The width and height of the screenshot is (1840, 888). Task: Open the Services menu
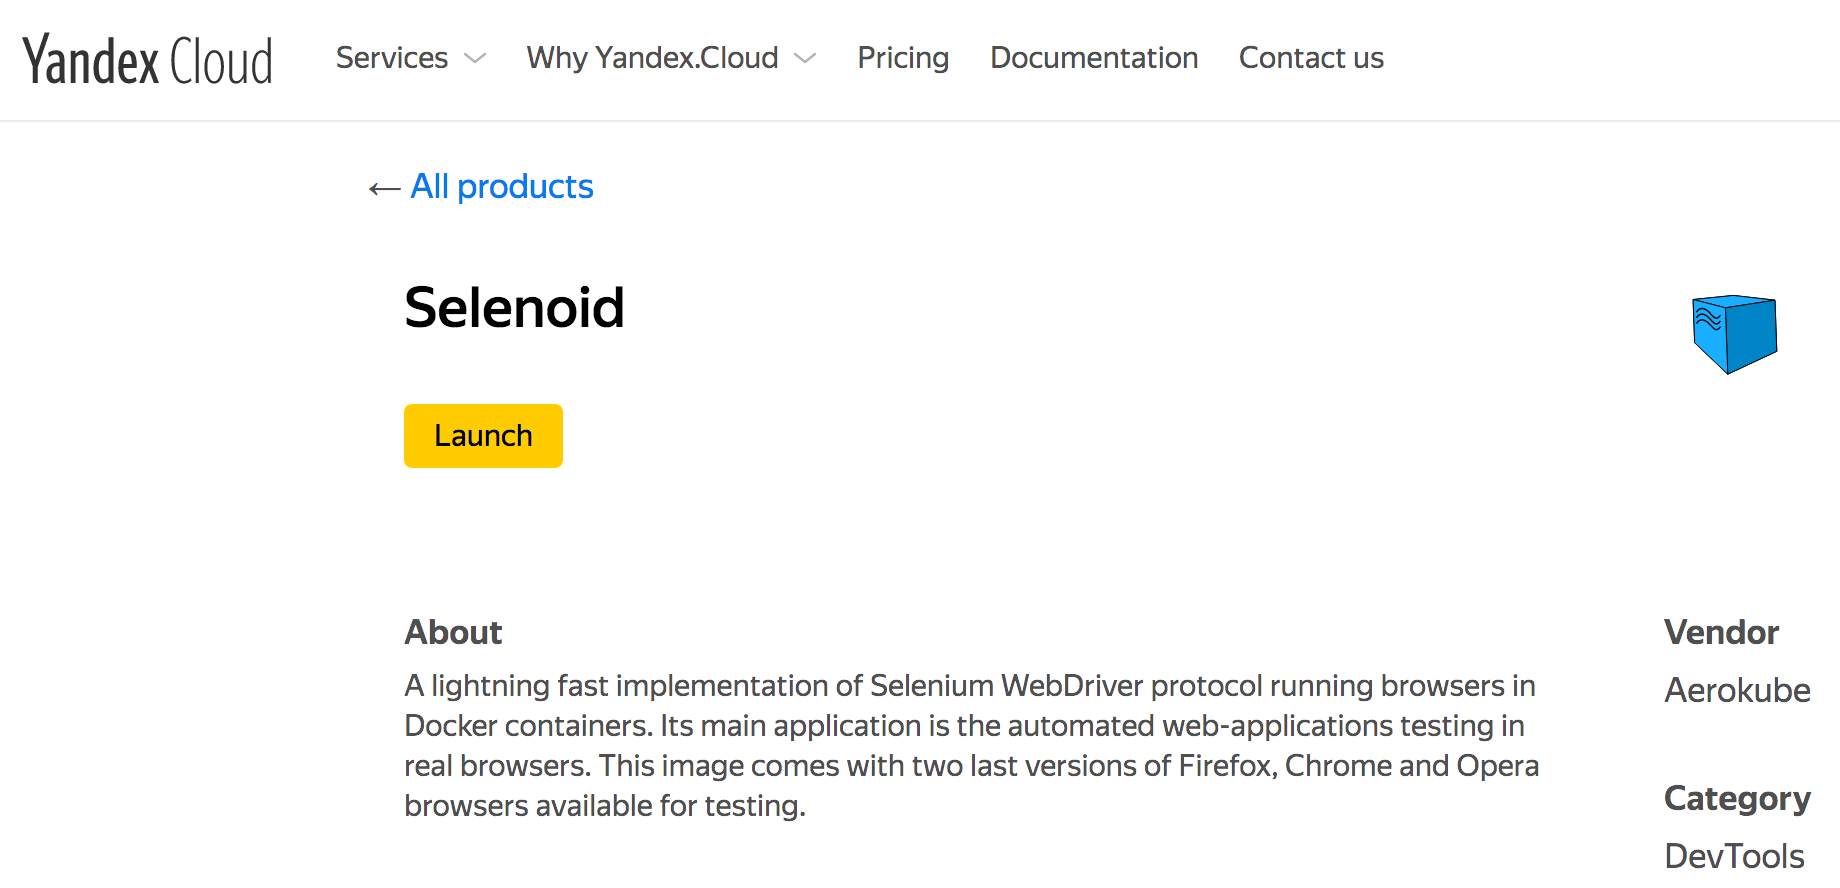[392, 58]
